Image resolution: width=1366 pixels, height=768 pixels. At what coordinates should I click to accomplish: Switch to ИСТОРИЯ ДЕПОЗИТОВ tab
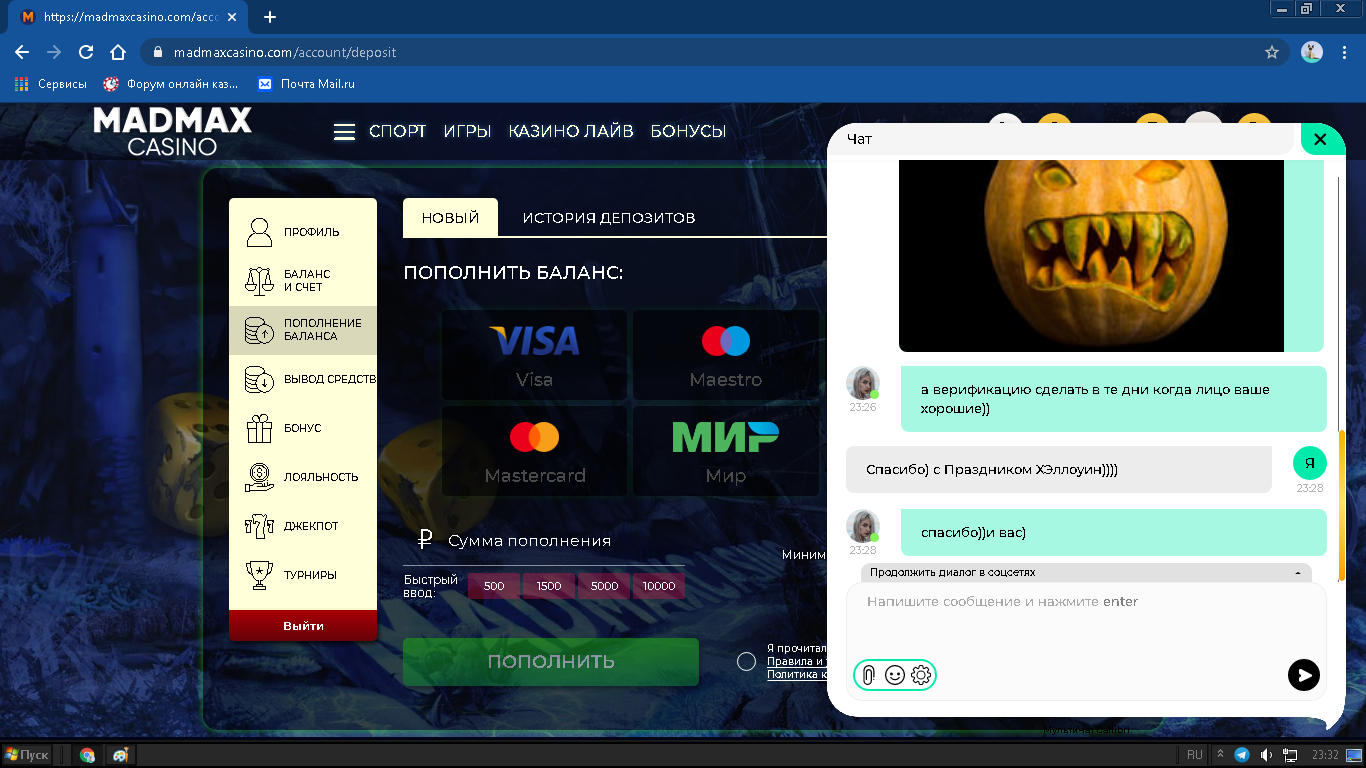(x=608, y=217)
